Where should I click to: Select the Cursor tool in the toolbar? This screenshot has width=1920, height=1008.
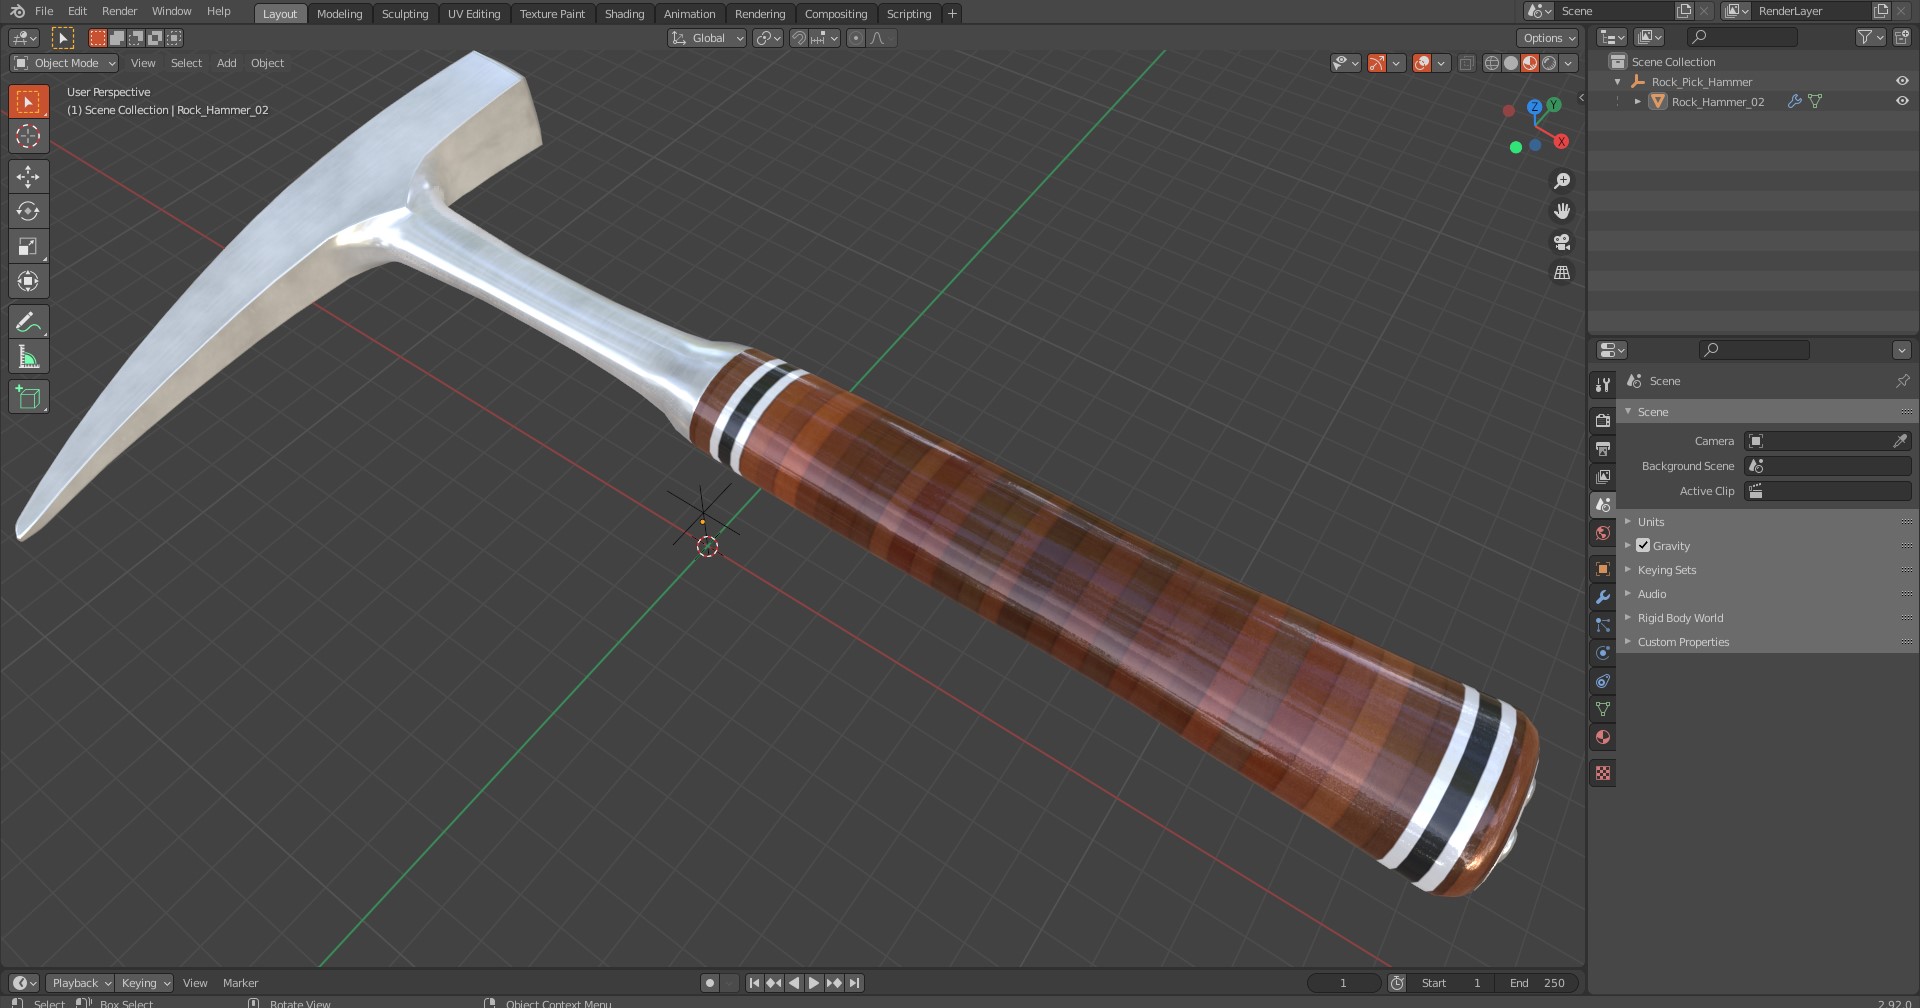click(x=28, y=137)
